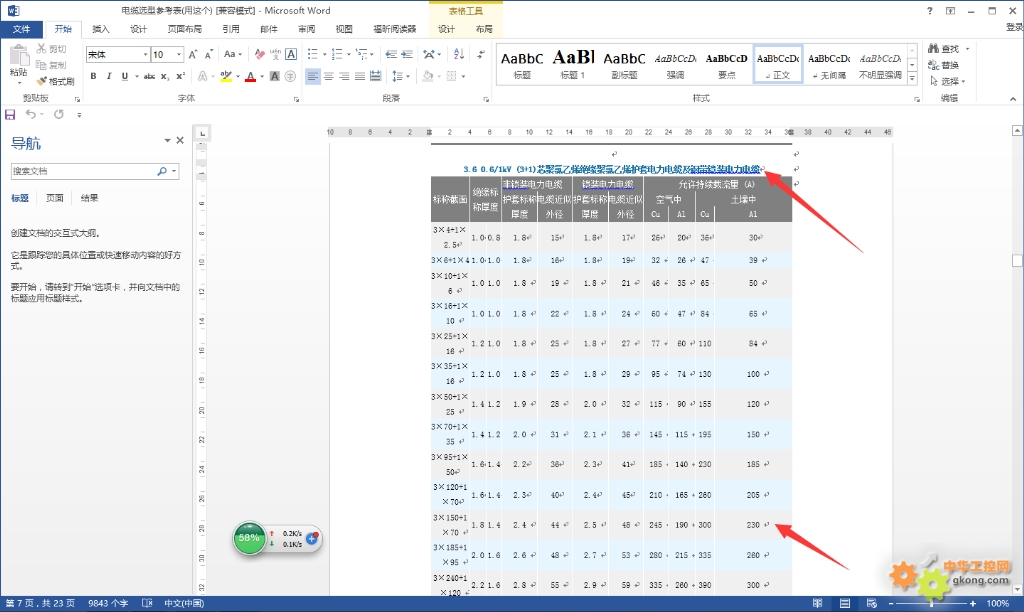Close the navigation pane
Image resolution: width=1024 pixels, height=612 pixels.
[180, 140]
